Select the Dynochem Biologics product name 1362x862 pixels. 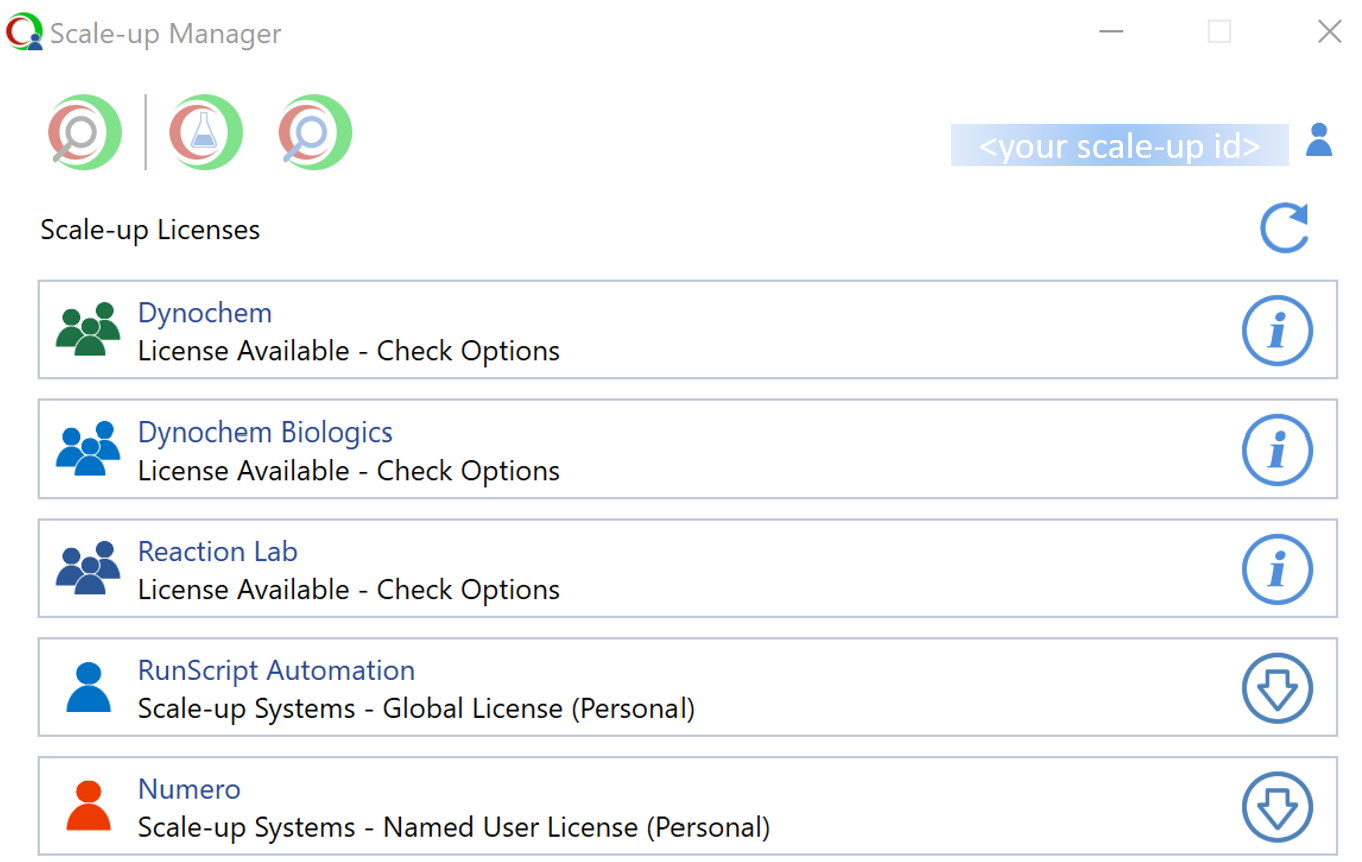pyautogui.click(x=265, y=432)
